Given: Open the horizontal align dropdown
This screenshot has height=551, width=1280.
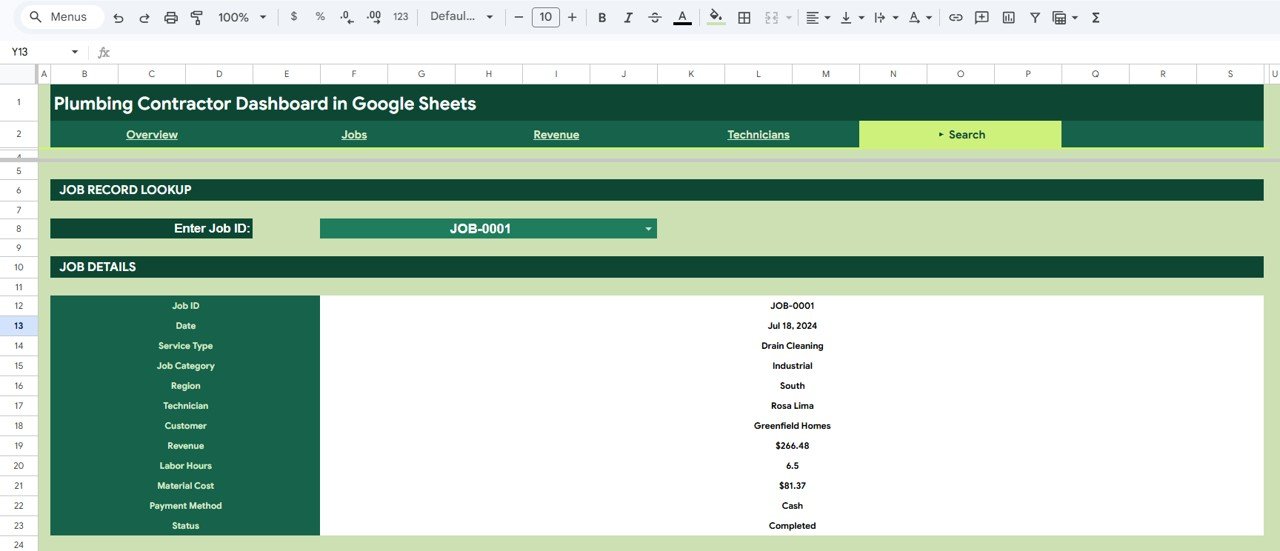Looking at the screenshot, I should [x=818, y=17].
